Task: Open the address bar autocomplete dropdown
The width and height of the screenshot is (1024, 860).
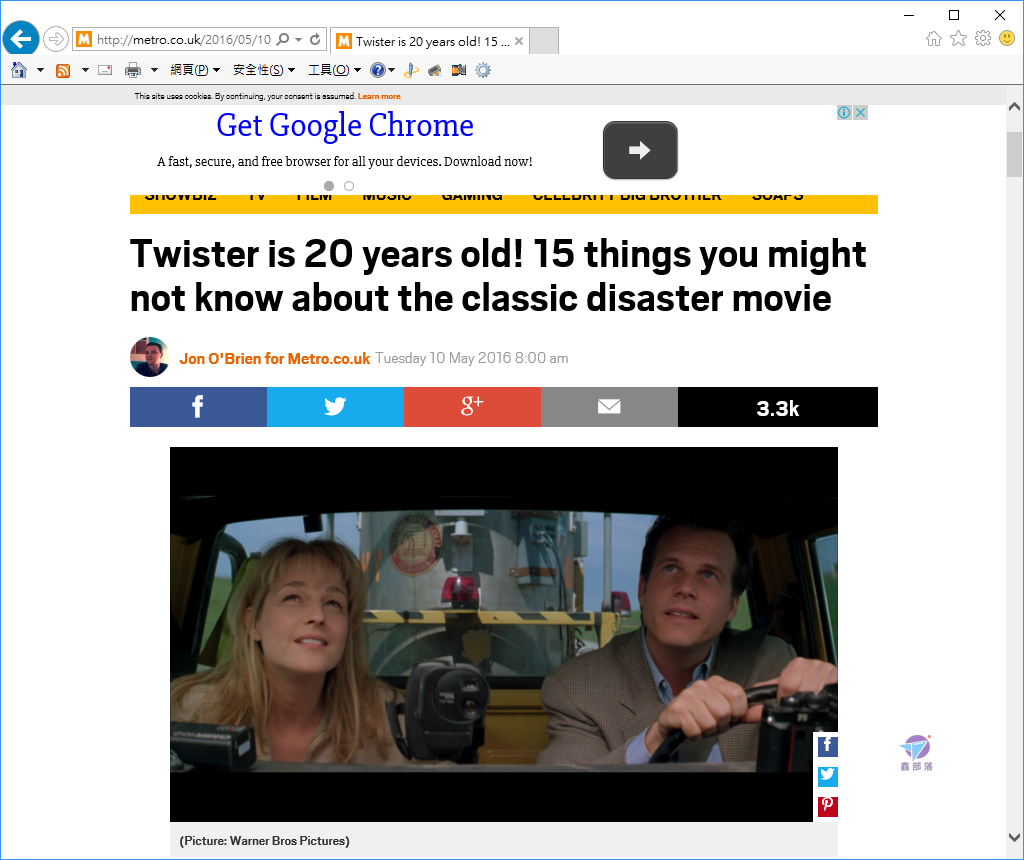Action: pos(298,39)
